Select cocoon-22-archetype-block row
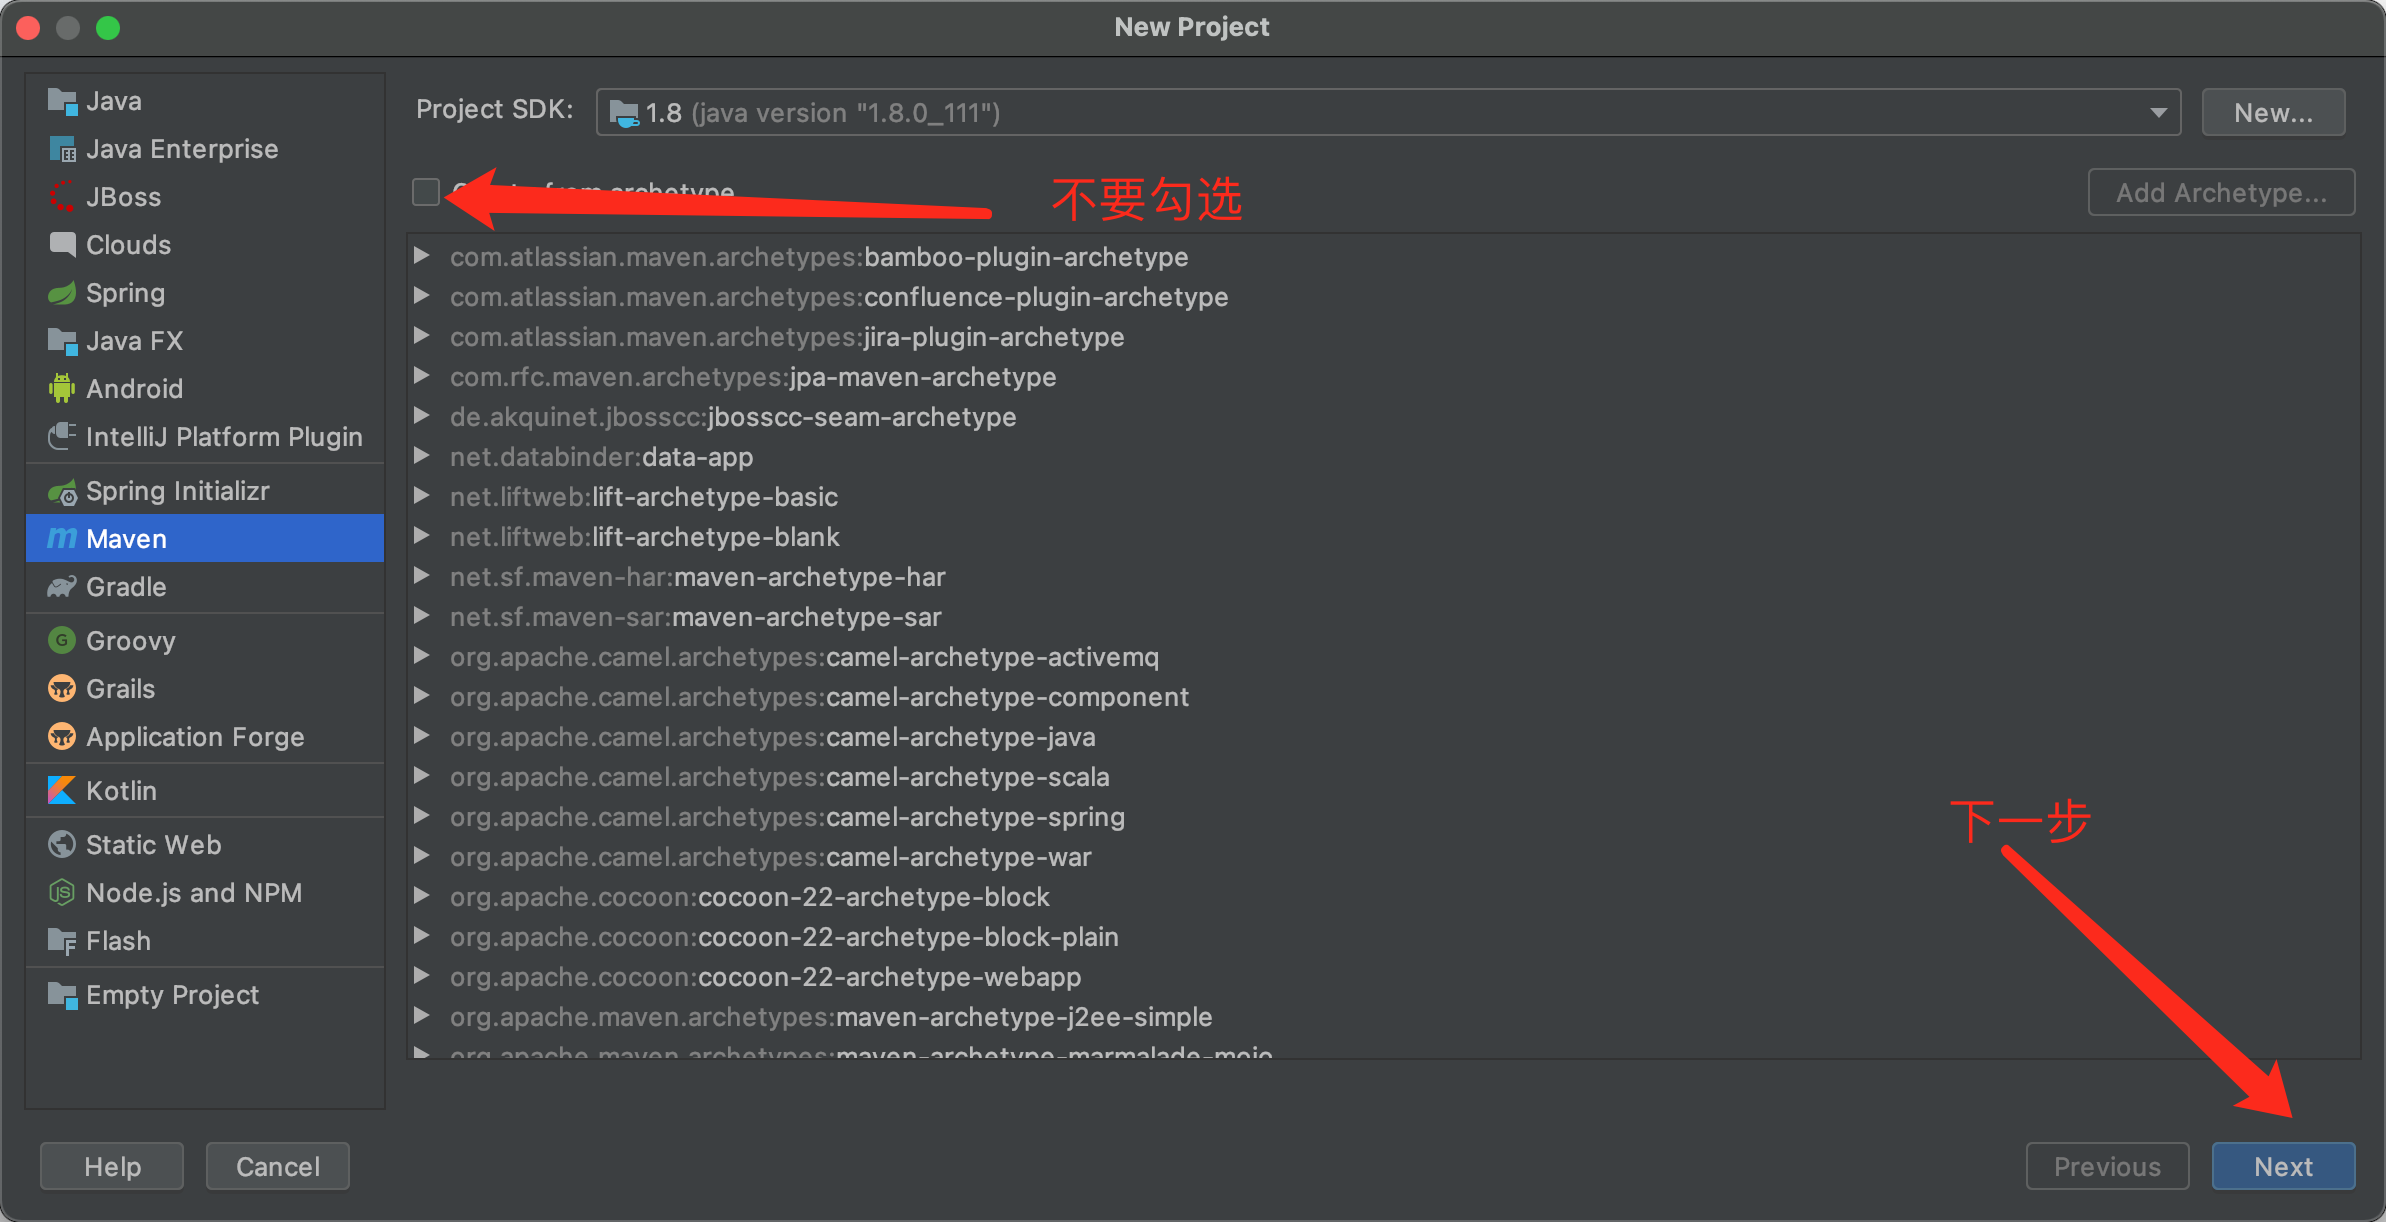Image resolution: width=2386 pixels, height=1222 pixels. click(1383, 897)
